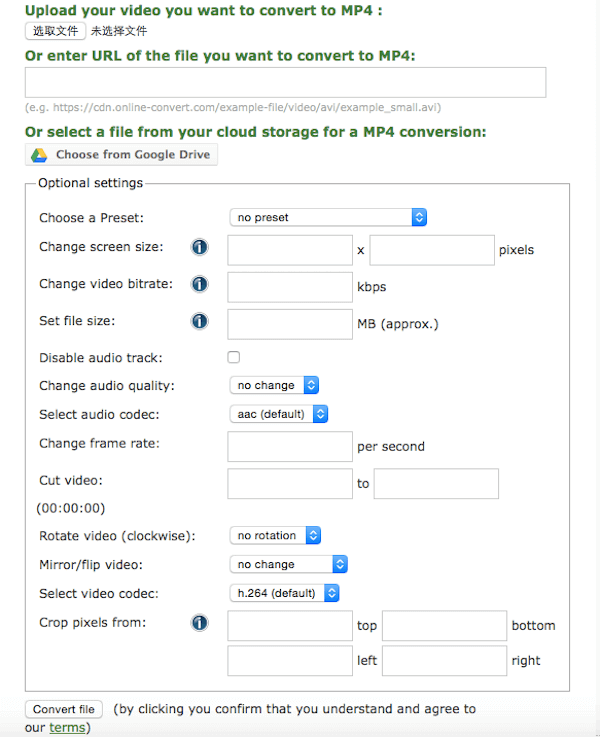
Task: Click the crop bottom pixels field
Action: [444, 626]
